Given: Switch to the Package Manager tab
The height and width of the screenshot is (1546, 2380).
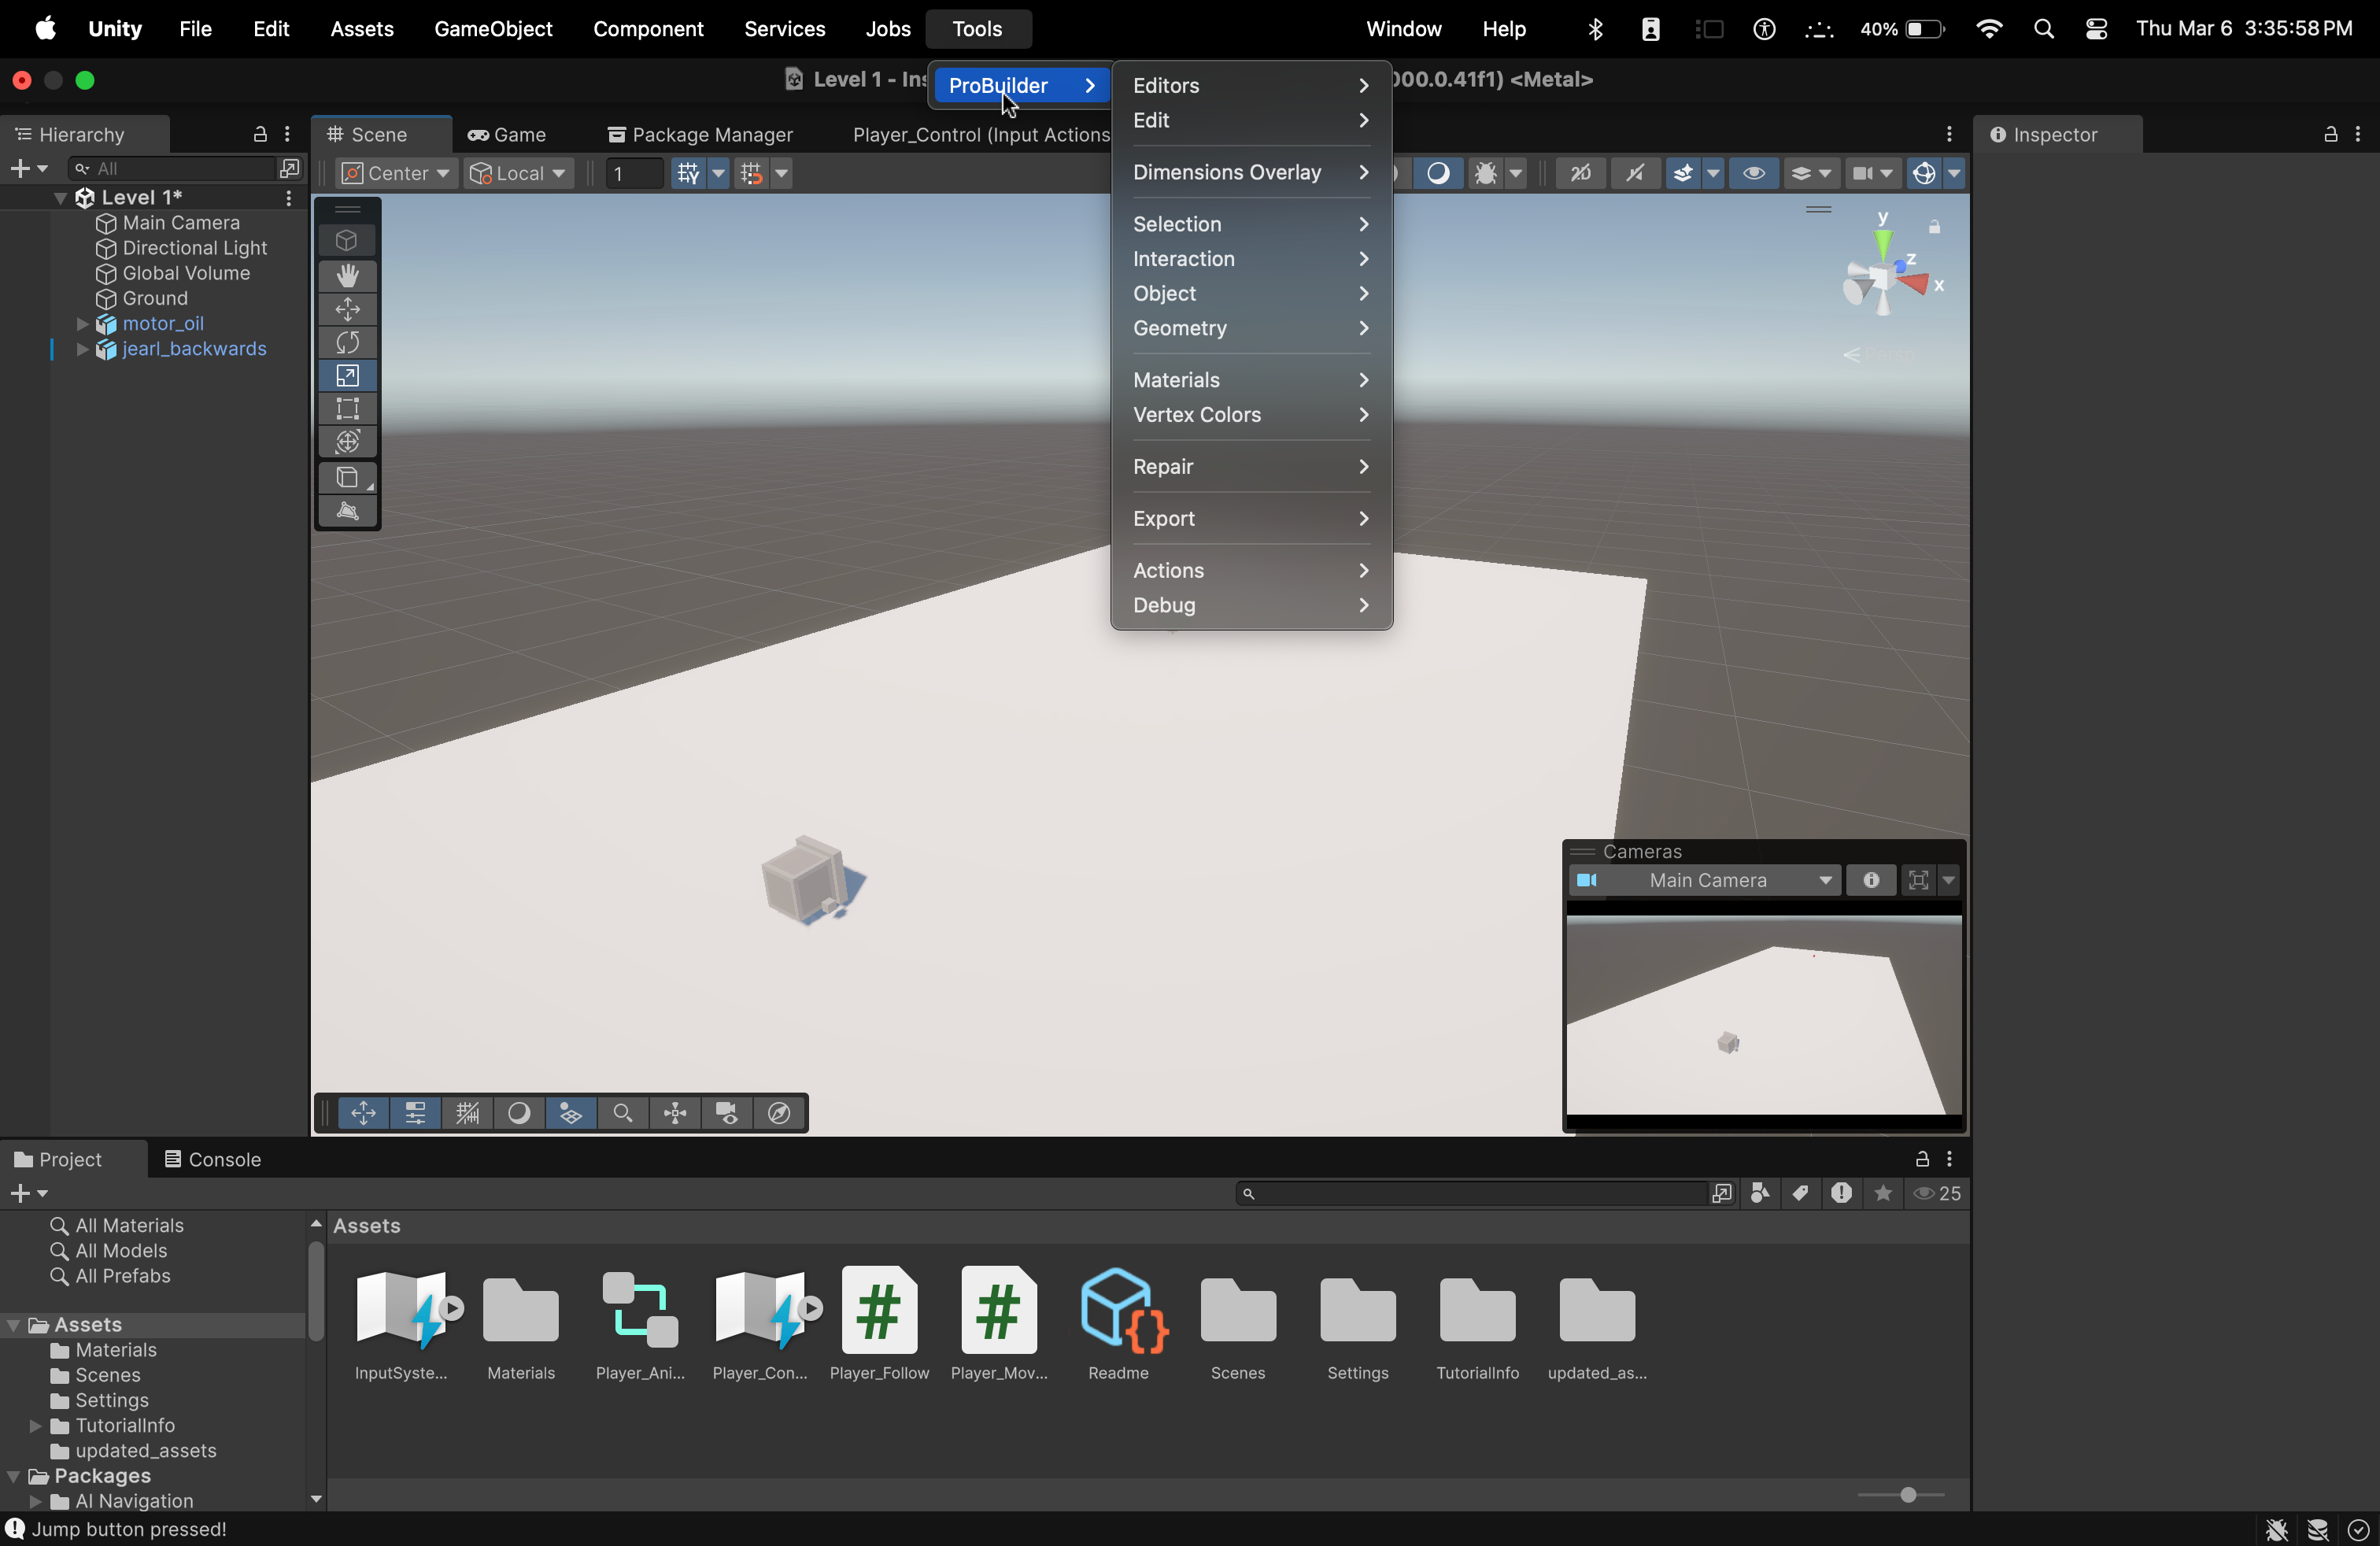Looking at the screenshot, I should (700, 134).
